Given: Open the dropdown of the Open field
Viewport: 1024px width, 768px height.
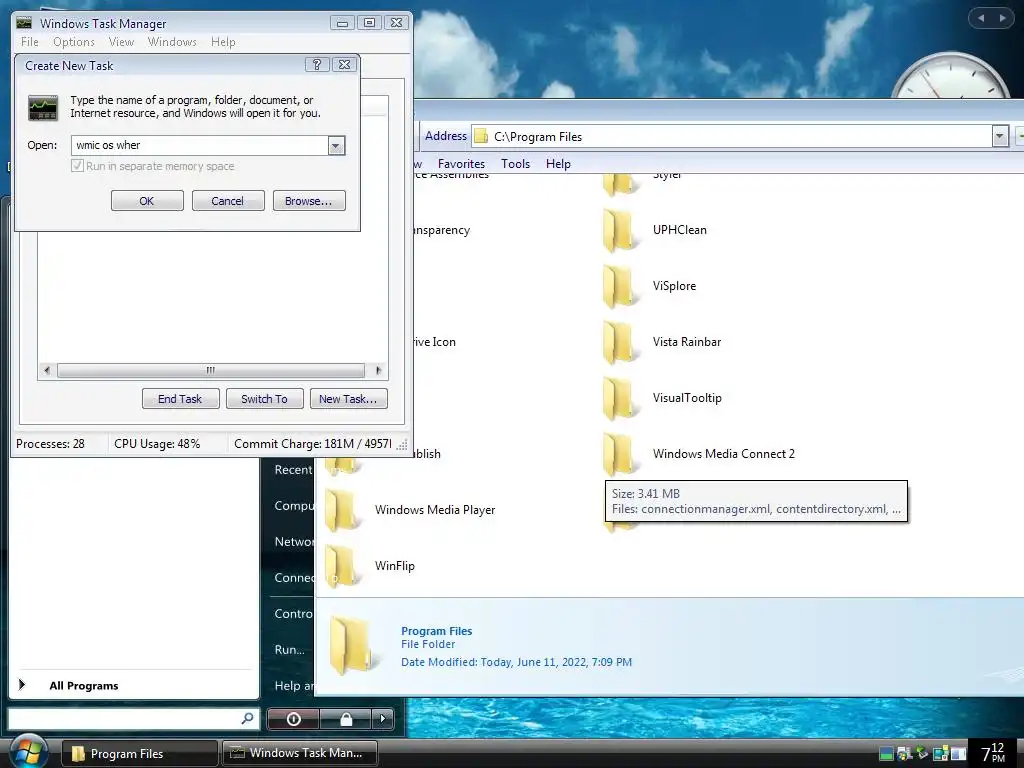Looking at the screenshot, I should [336, 146].
